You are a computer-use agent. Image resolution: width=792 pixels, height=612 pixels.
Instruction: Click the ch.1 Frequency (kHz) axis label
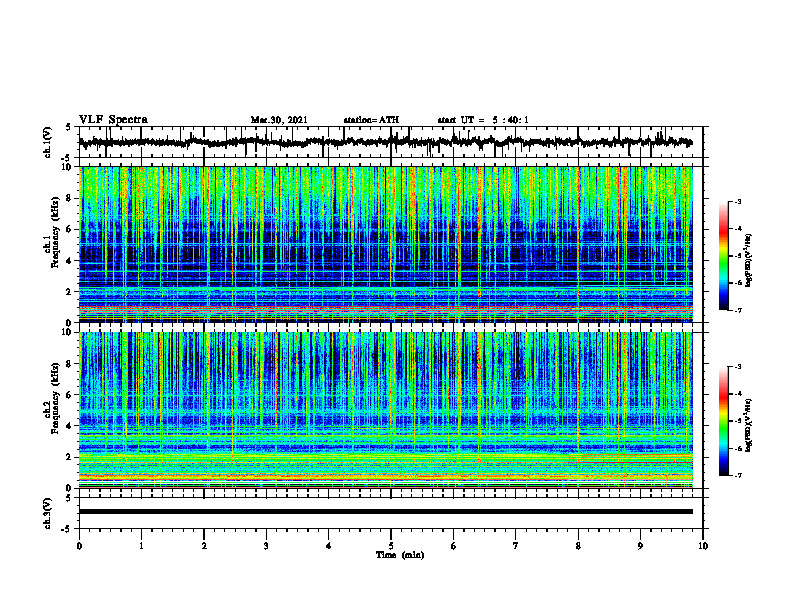(x=52, y=230)
